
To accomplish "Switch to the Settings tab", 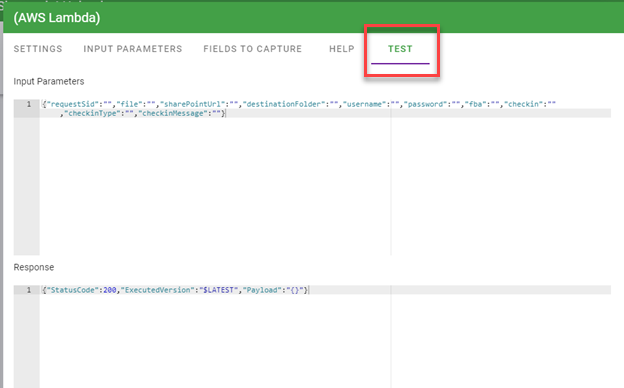I will click(x=38, y=49).
